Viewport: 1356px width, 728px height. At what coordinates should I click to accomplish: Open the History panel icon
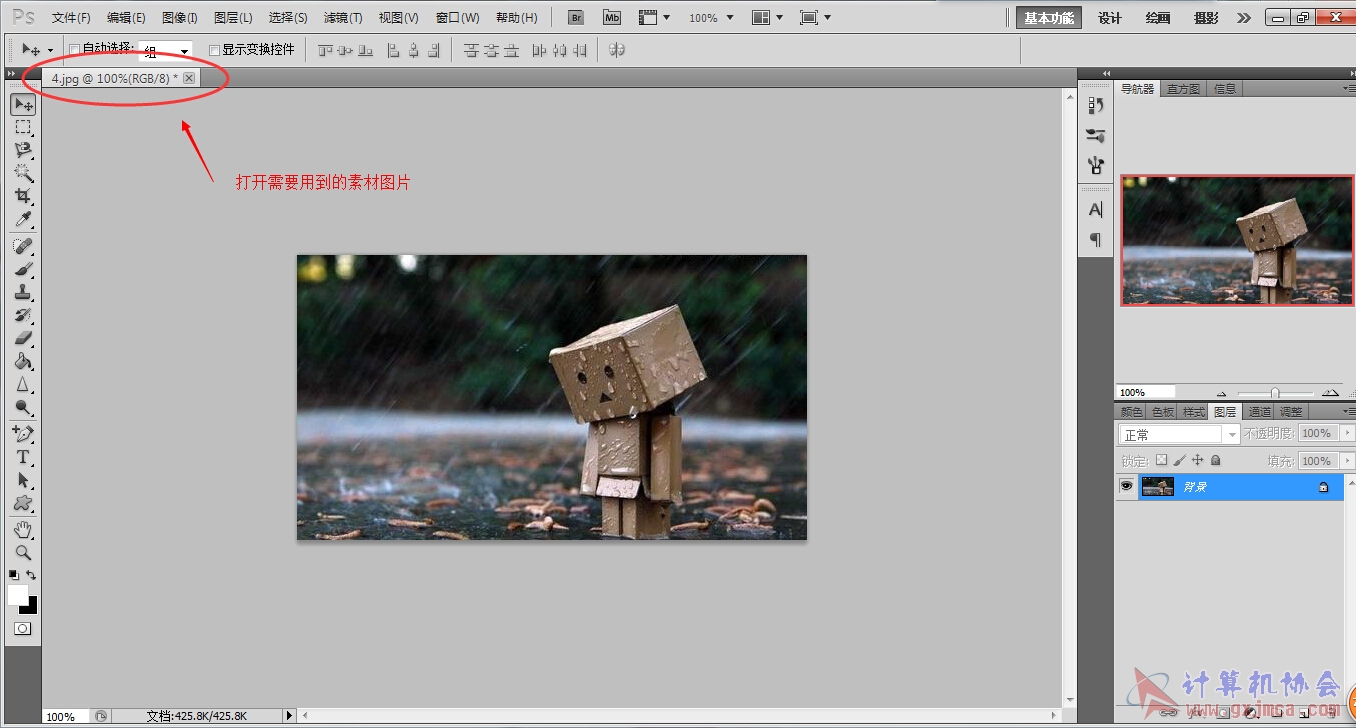pos(1096,106)
